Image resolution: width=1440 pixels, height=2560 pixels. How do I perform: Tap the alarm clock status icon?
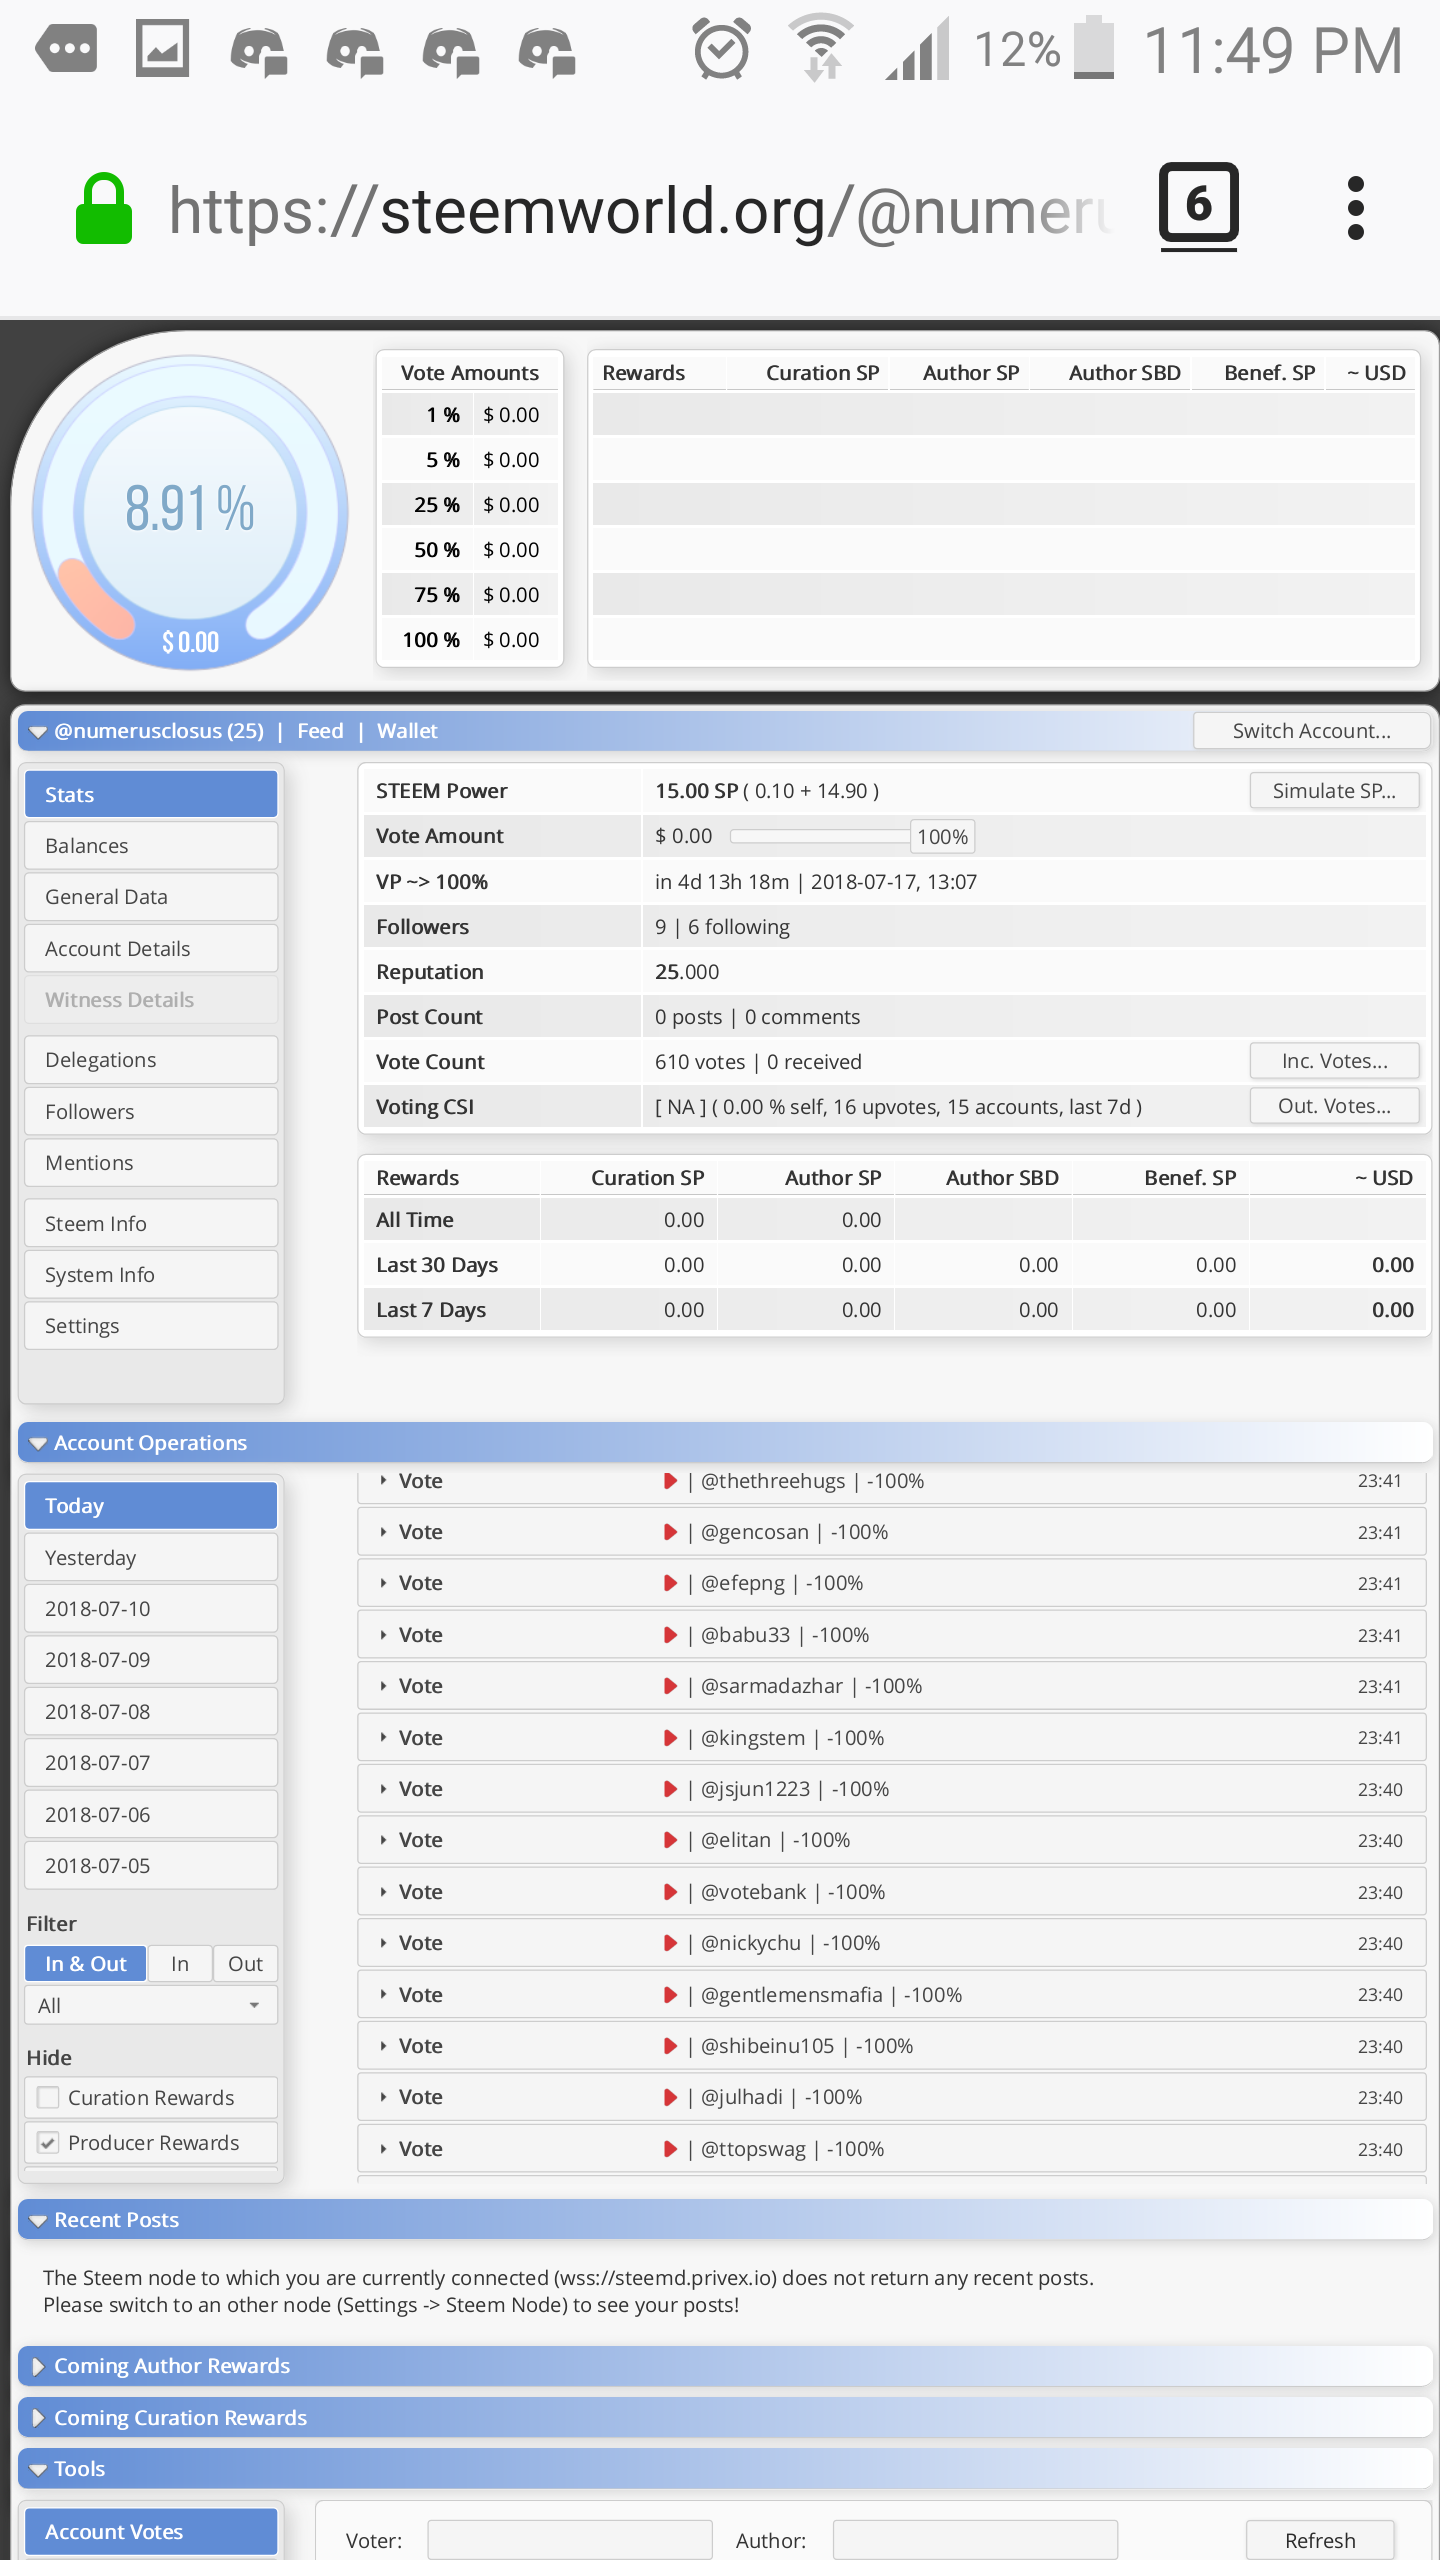(x=721, y=49)
